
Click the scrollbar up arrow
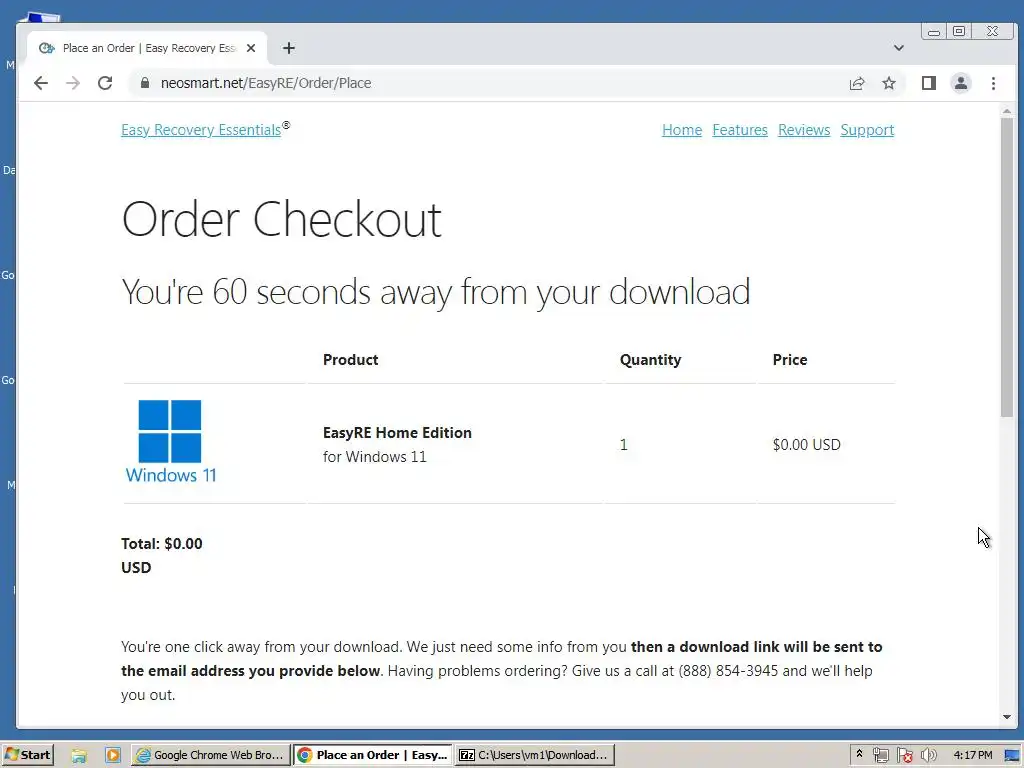[1006, 112]
